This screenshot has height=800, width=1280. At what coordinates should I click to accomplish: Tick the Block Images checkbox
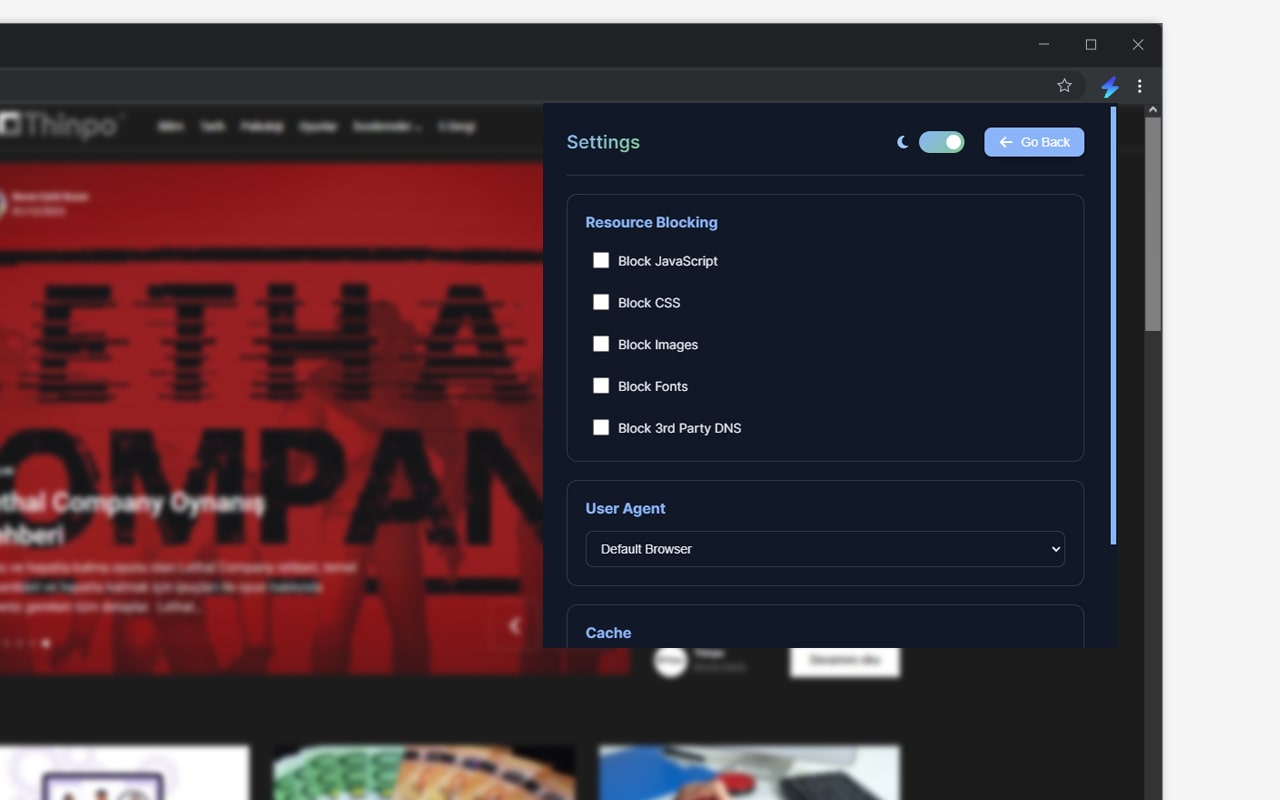point(601,344)
